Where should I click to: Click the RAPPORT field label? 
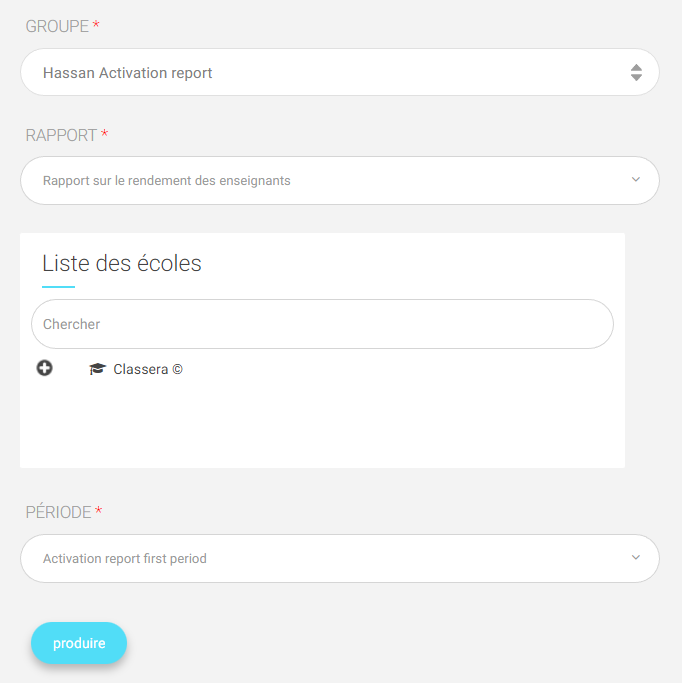pyautogui.click(x=61, y=135)
